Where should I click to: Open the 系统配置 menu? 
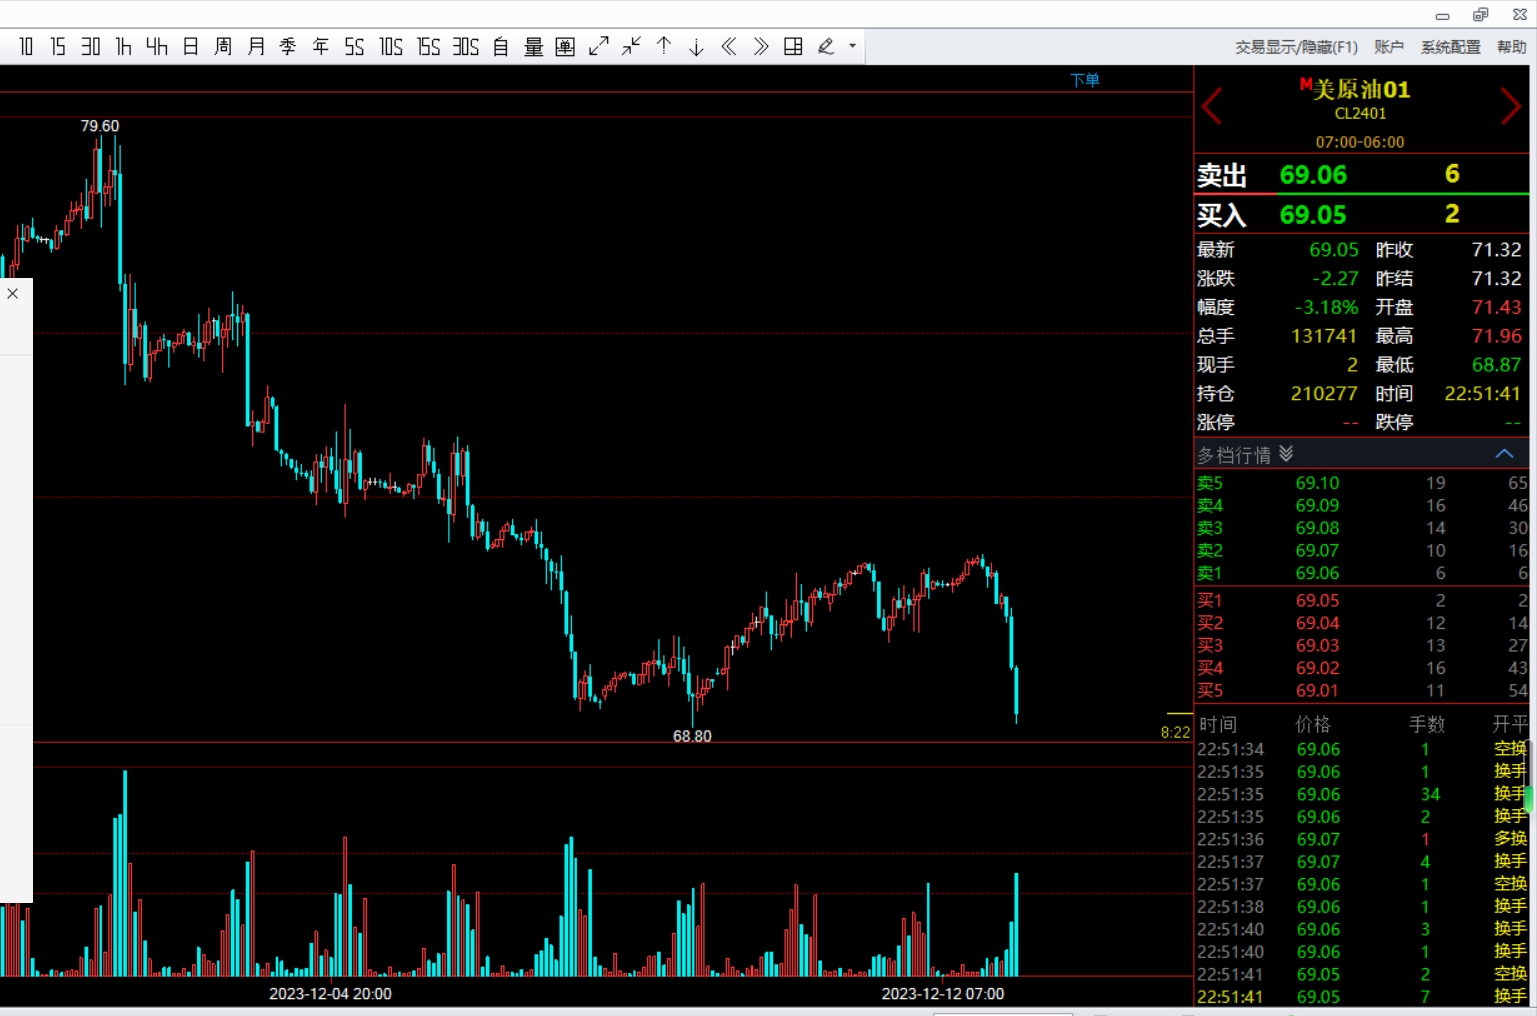click(x=1450, y=47)
